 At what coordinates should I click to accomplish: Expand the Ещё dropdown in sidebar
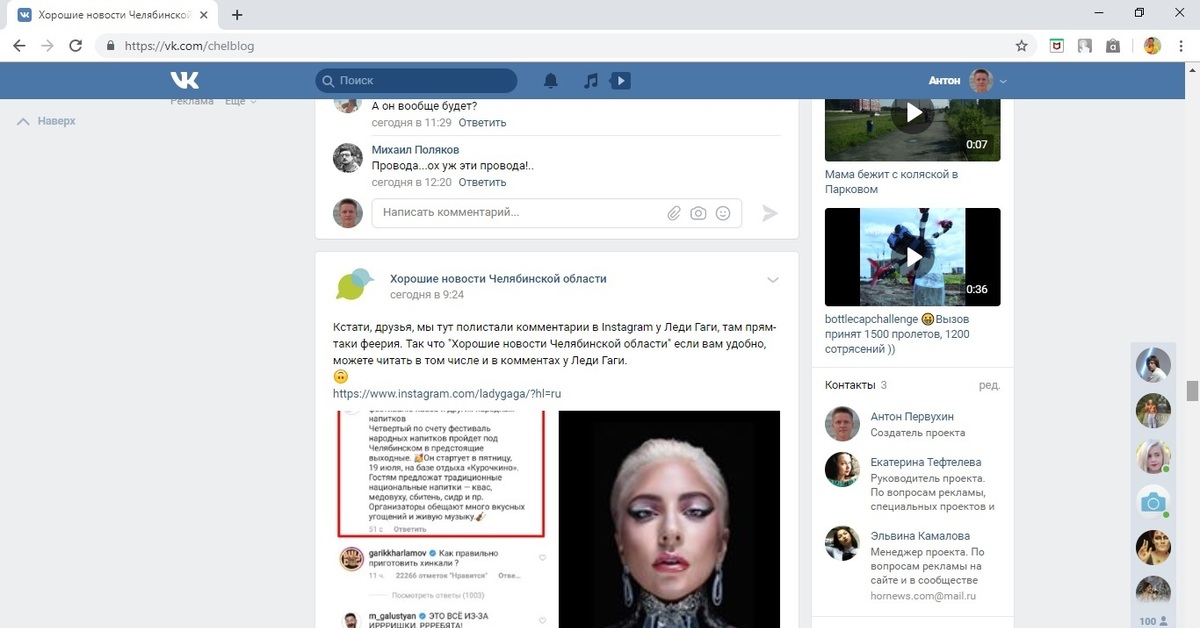pos(240,101)
